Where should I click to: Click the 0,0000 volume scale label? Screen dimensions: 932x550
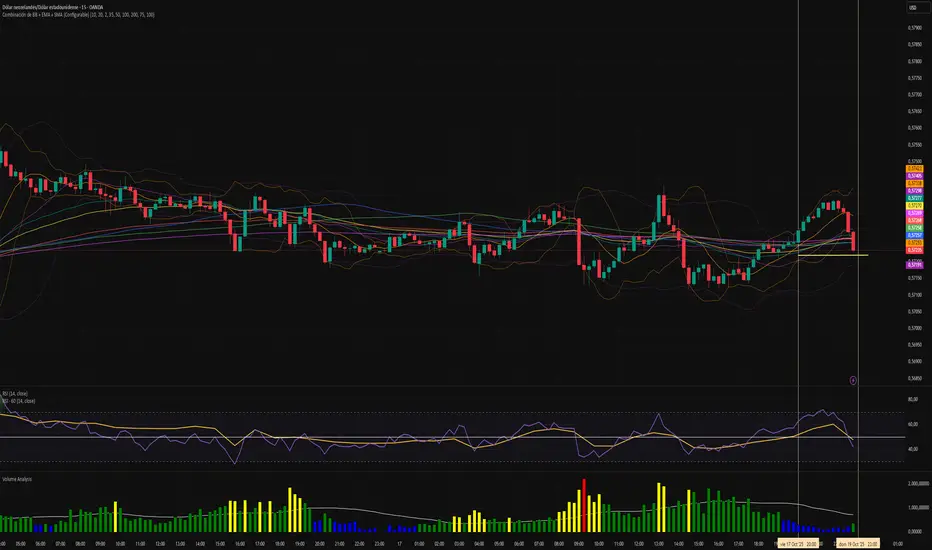[914, 532]
